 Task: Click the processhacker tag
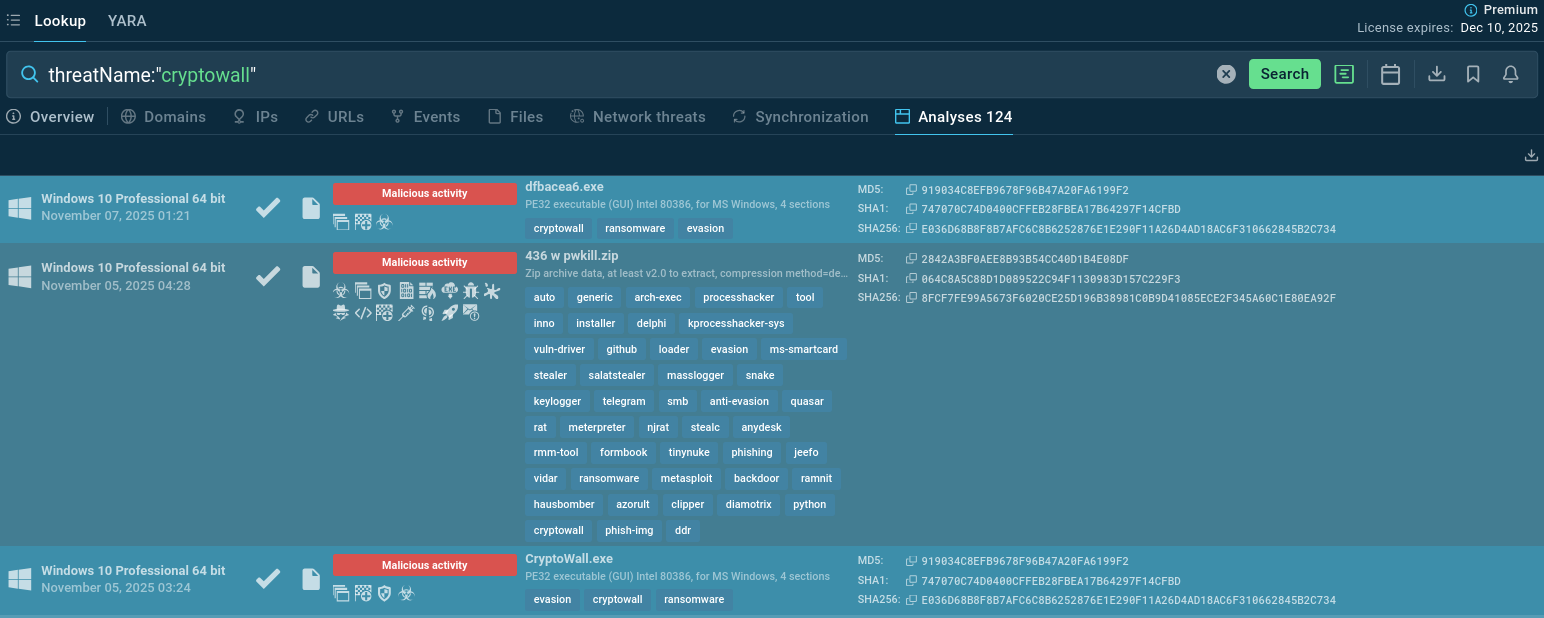[738, 297]
